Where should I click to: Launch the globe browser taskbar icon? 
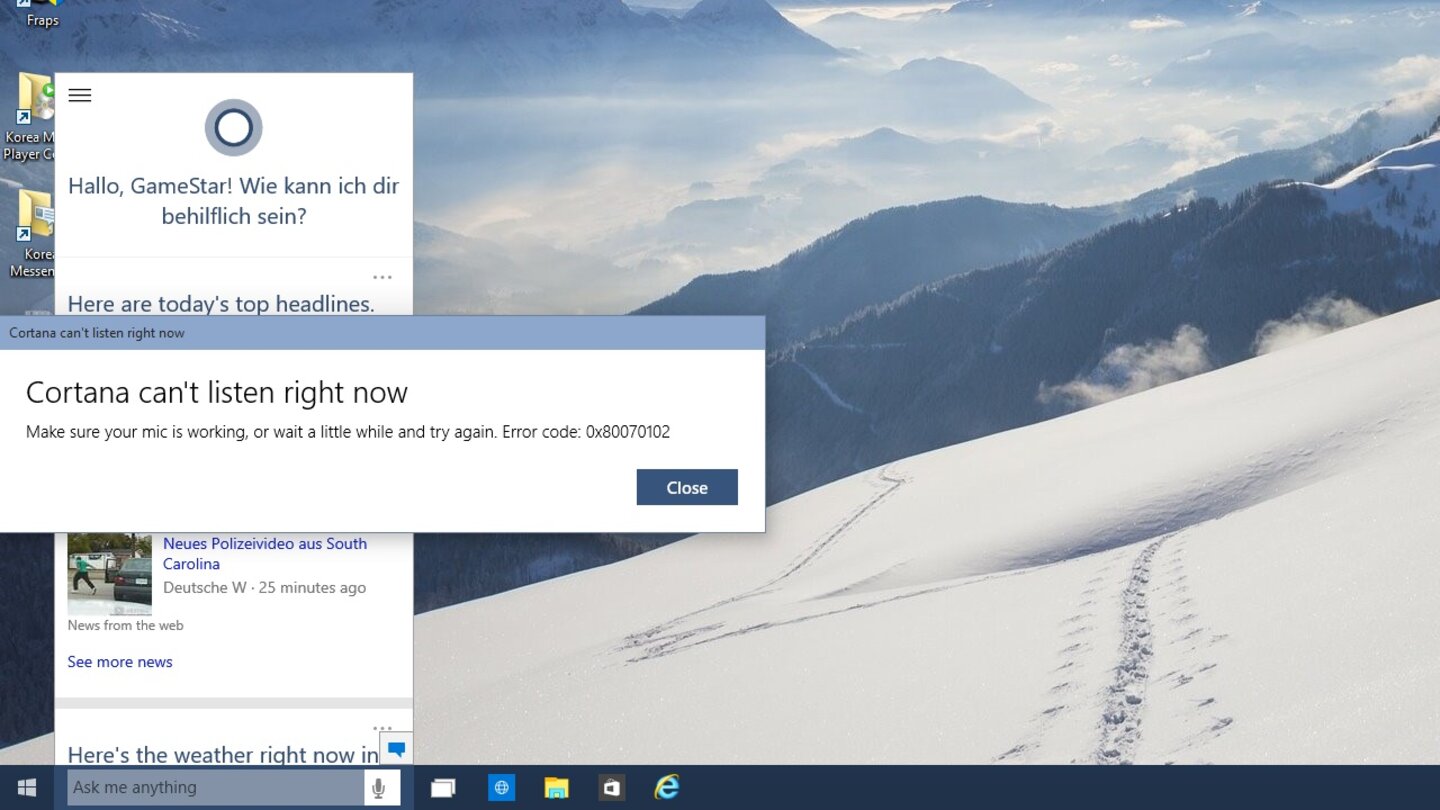pyautogui.click(x=501, y=788)
